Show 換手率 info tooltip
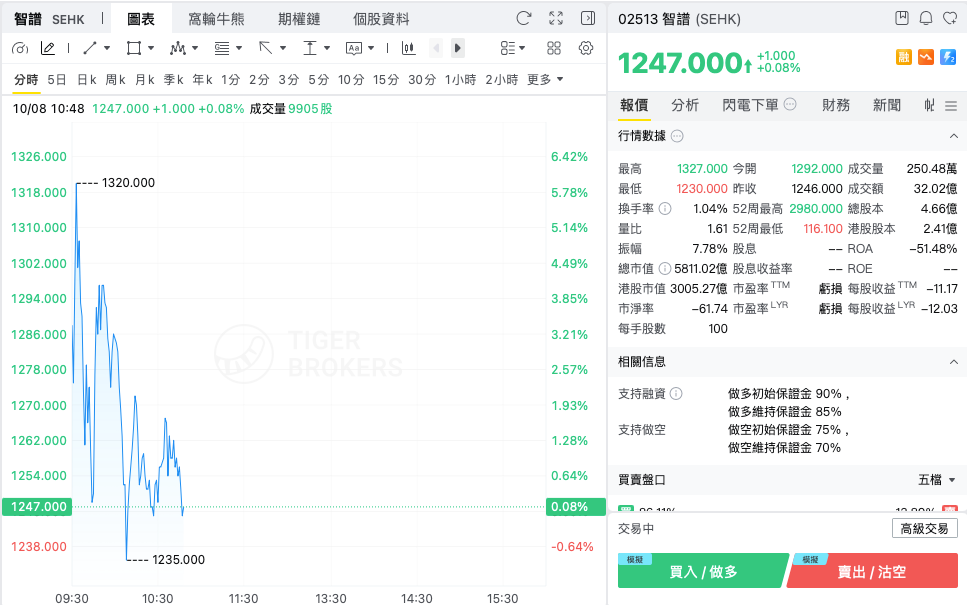The image size is (967, 605). [x=665, y=208]
